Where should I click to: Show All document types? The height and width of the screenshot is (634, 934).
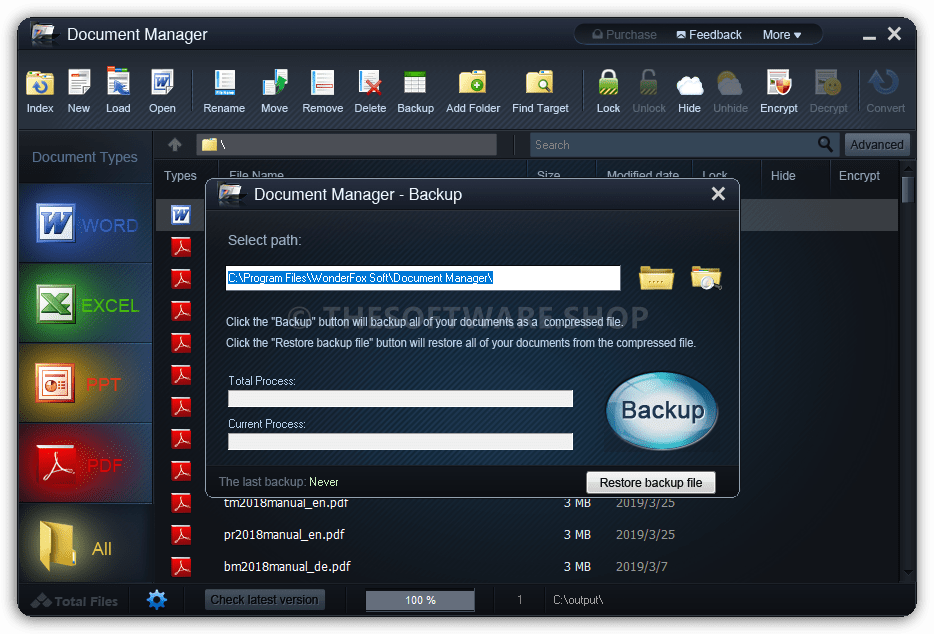pyautogui.click(x=86, y=544)
